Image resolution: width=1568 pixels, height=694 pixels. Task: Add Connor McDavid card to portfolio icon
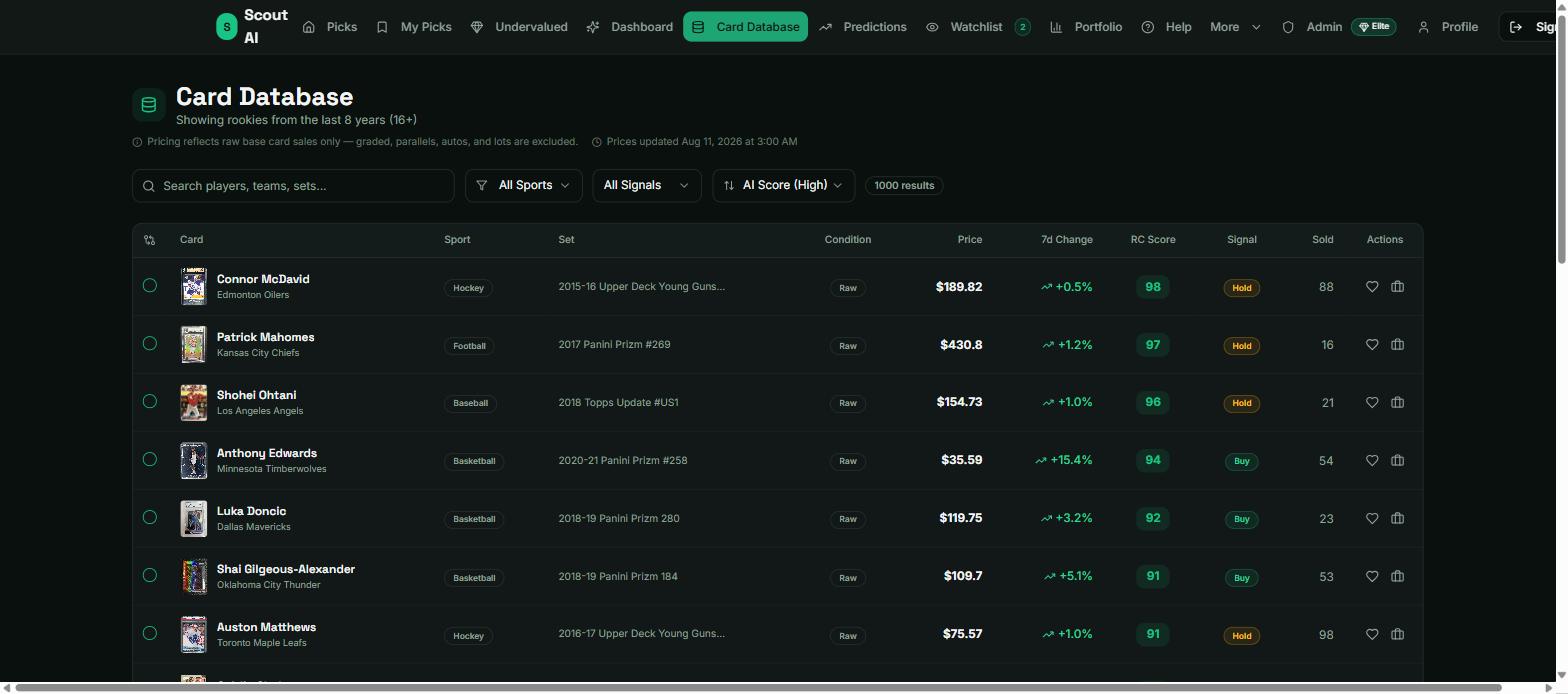(1398, 287)
